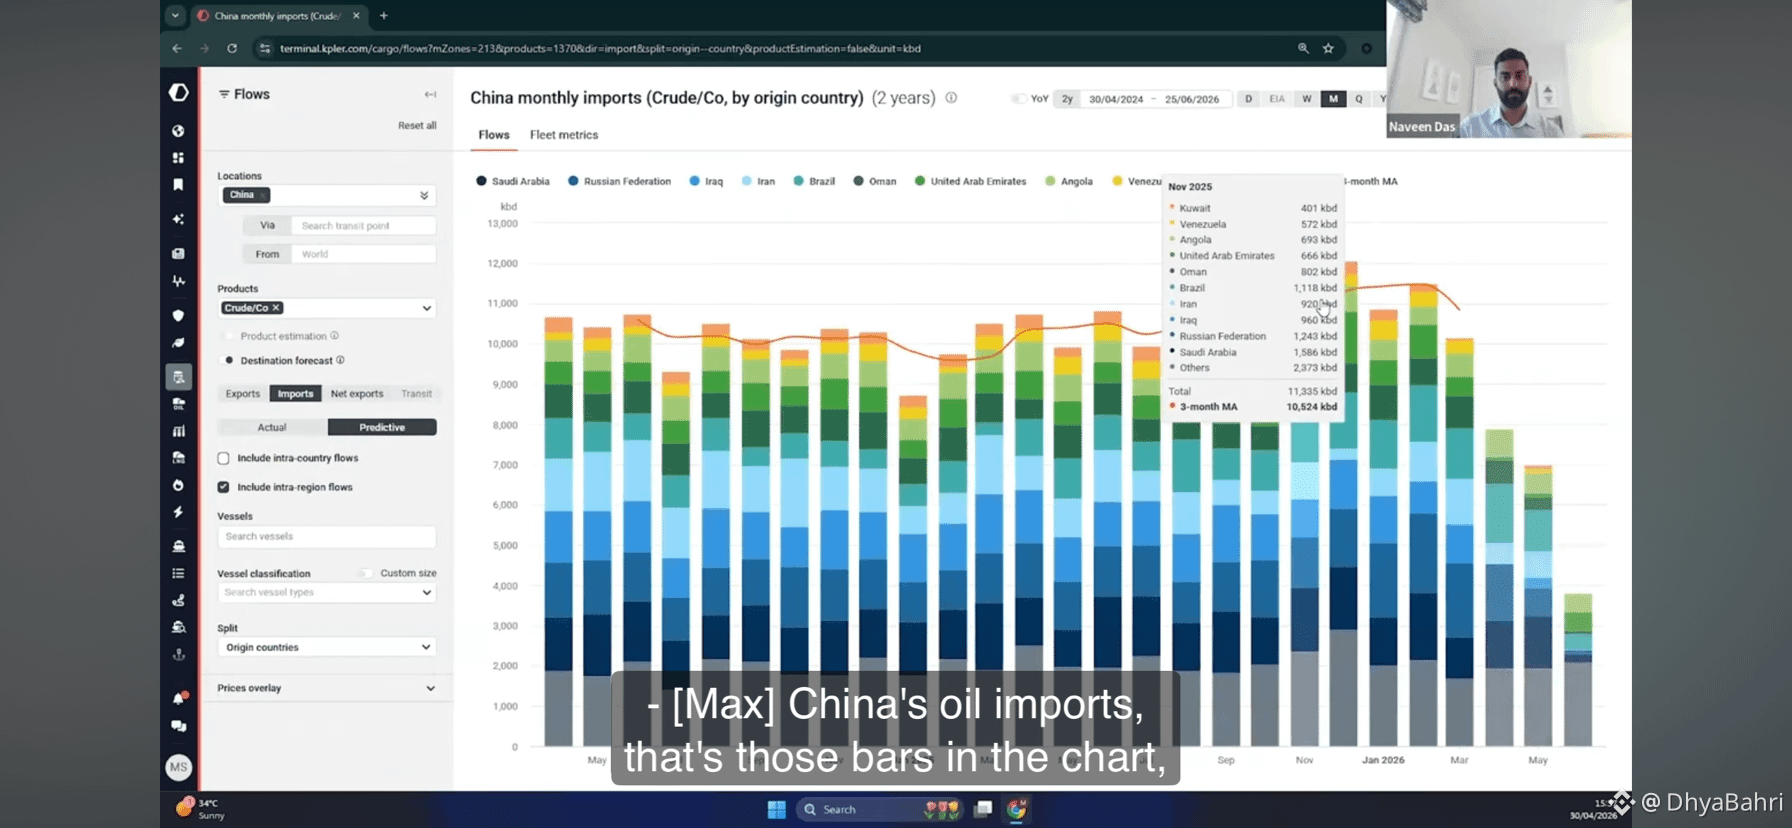The width and height of the screenshot is (1792, 828).
Task: Expand the Prices overlay section
Action: pyautogui.click(x=327, y=688)
